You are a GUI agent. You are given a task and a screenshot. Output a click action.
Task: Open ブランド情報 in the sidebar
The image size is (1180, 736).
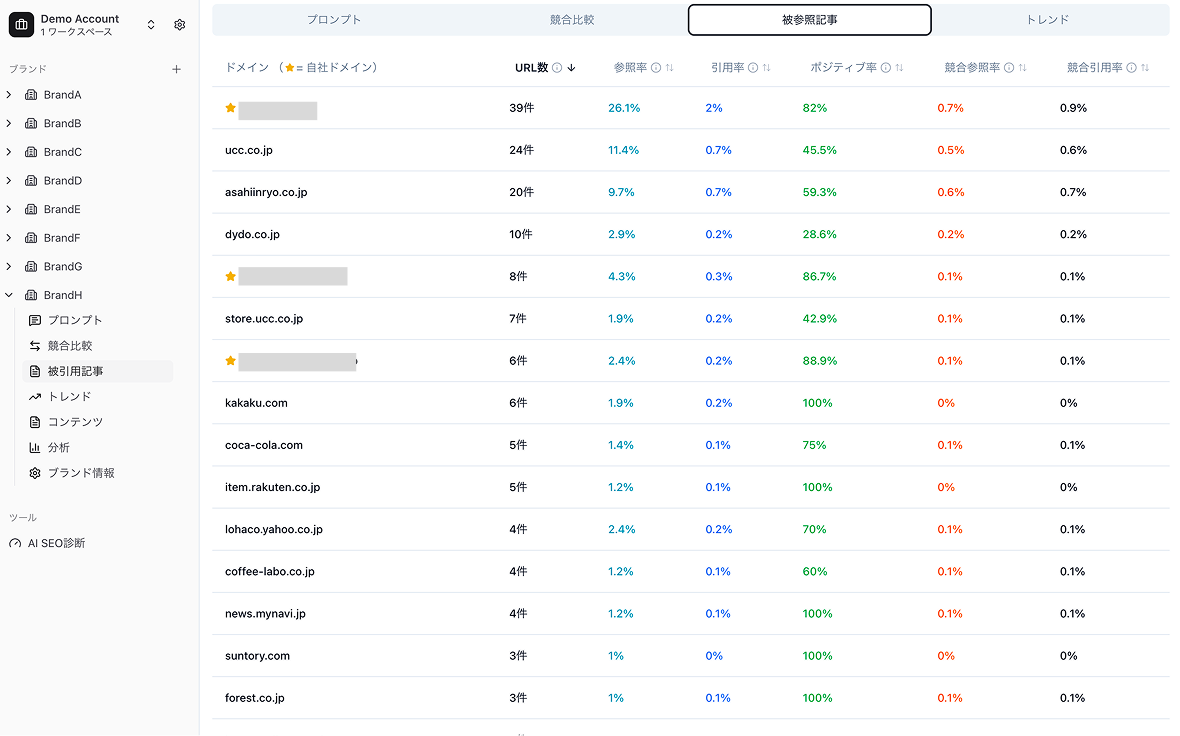tap(99, 473)
